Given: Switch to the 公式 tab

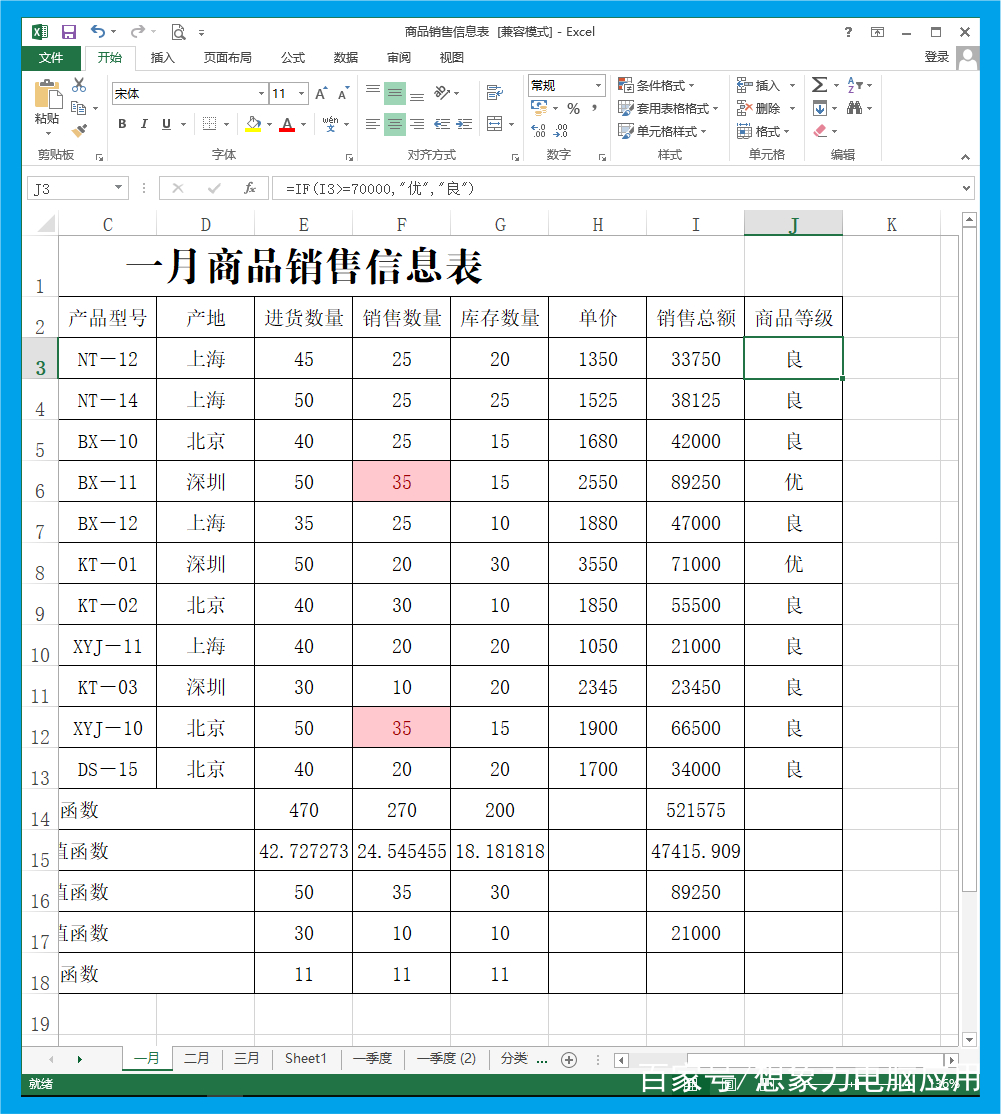Looking at the screenshot, I should (293, 58).
